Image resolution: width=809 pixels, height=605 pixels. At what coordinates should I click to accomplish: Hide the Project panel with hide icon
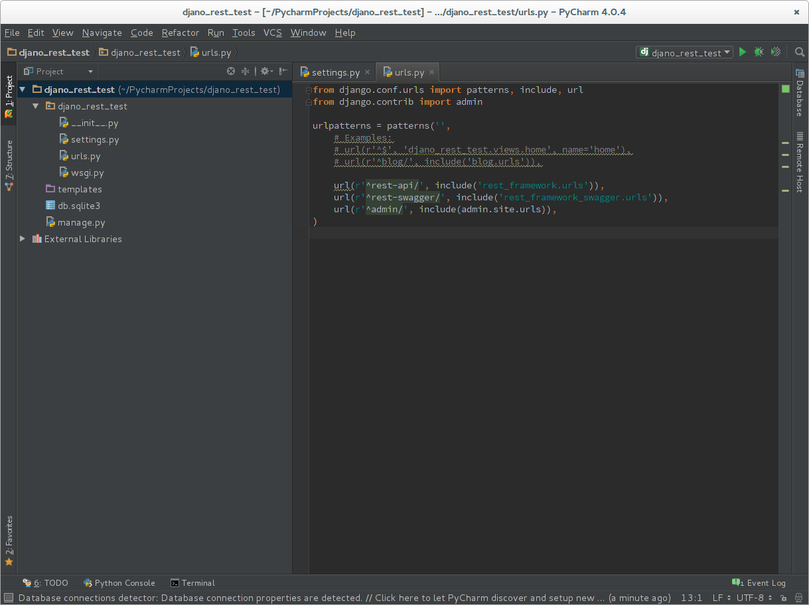point(283,71)
